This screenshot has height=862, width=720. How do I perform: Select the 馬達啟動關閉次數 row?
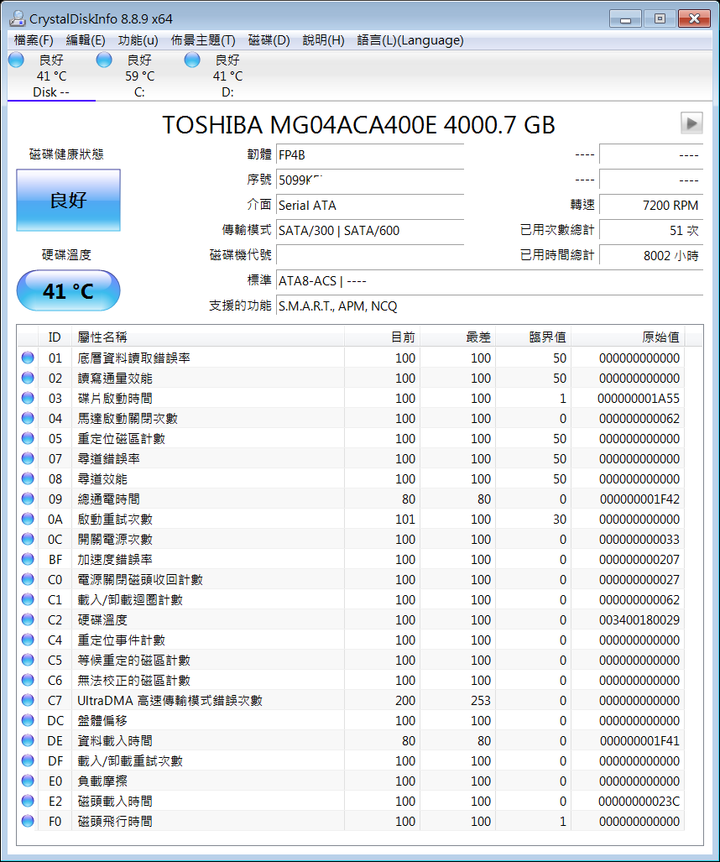351,418
